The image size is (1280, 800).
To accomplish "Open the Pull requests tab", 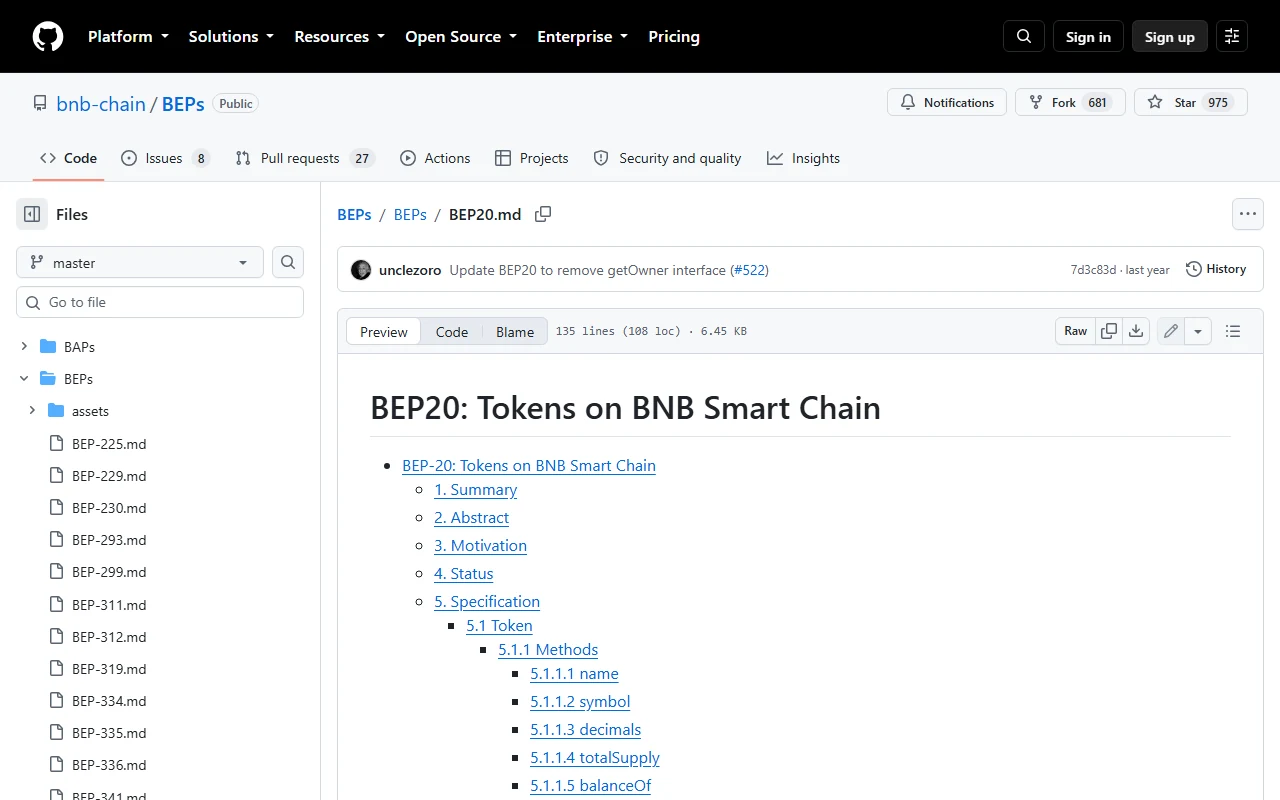I will tap(304, 158).
